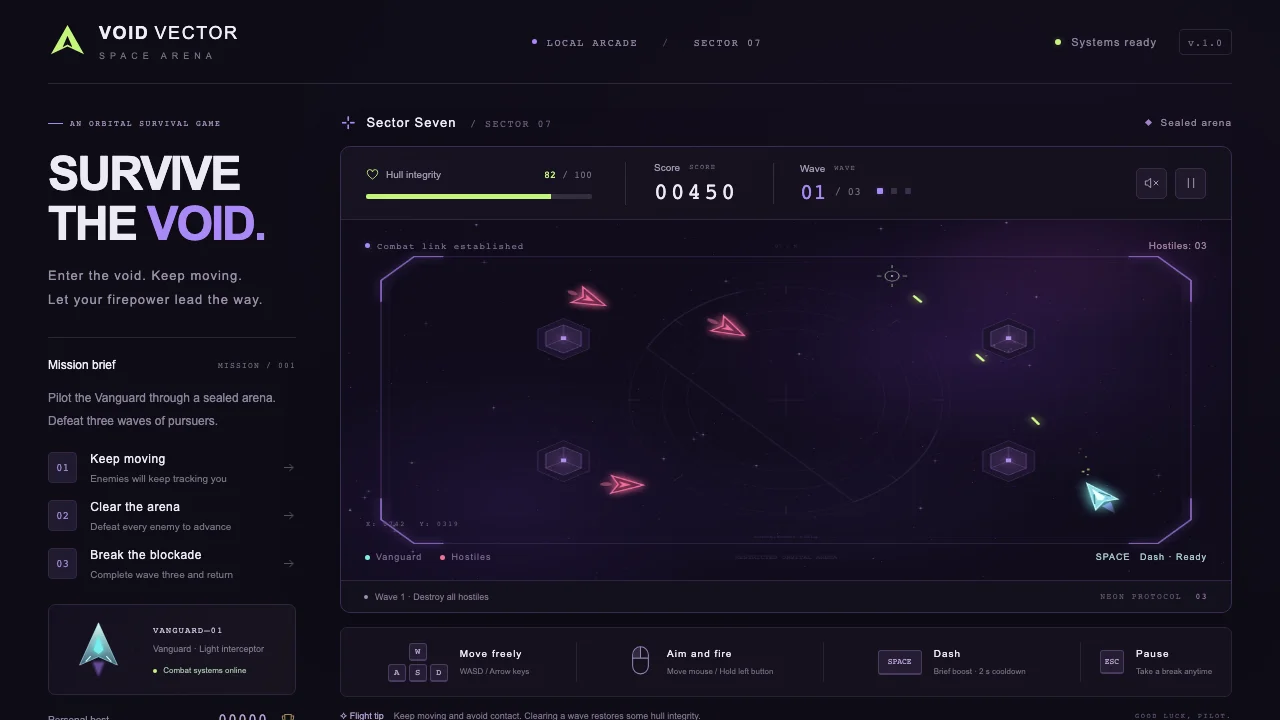Pause the game with the pause button
The width and height of the screenshot is (1280, 720).
tap(1190, 183)
